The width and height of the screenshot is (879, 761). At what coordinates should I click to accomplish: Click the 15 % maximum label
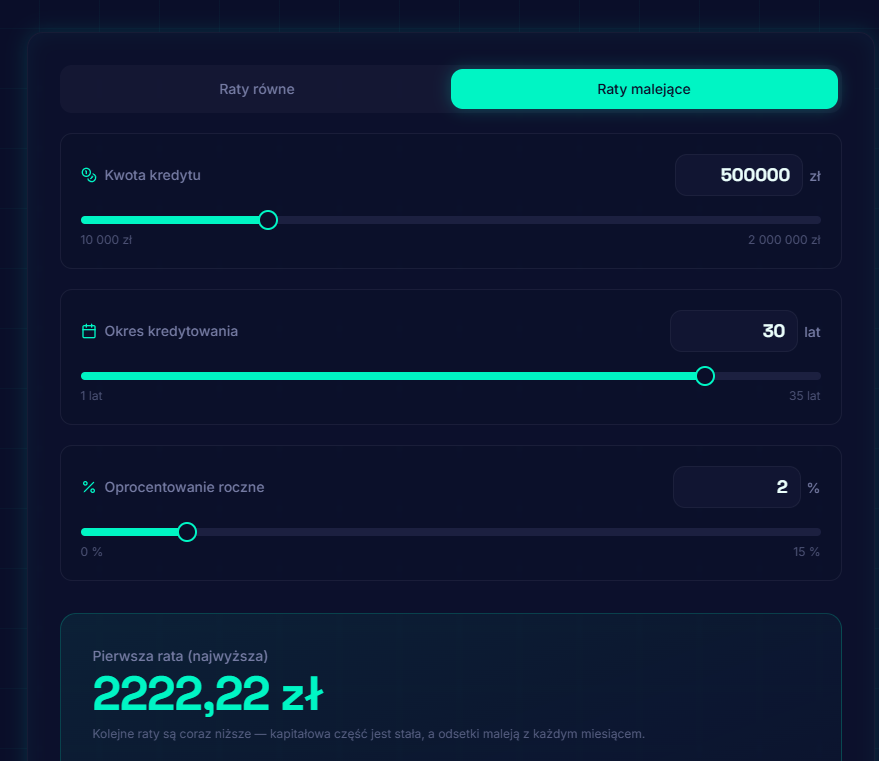(x=806, y=552)
